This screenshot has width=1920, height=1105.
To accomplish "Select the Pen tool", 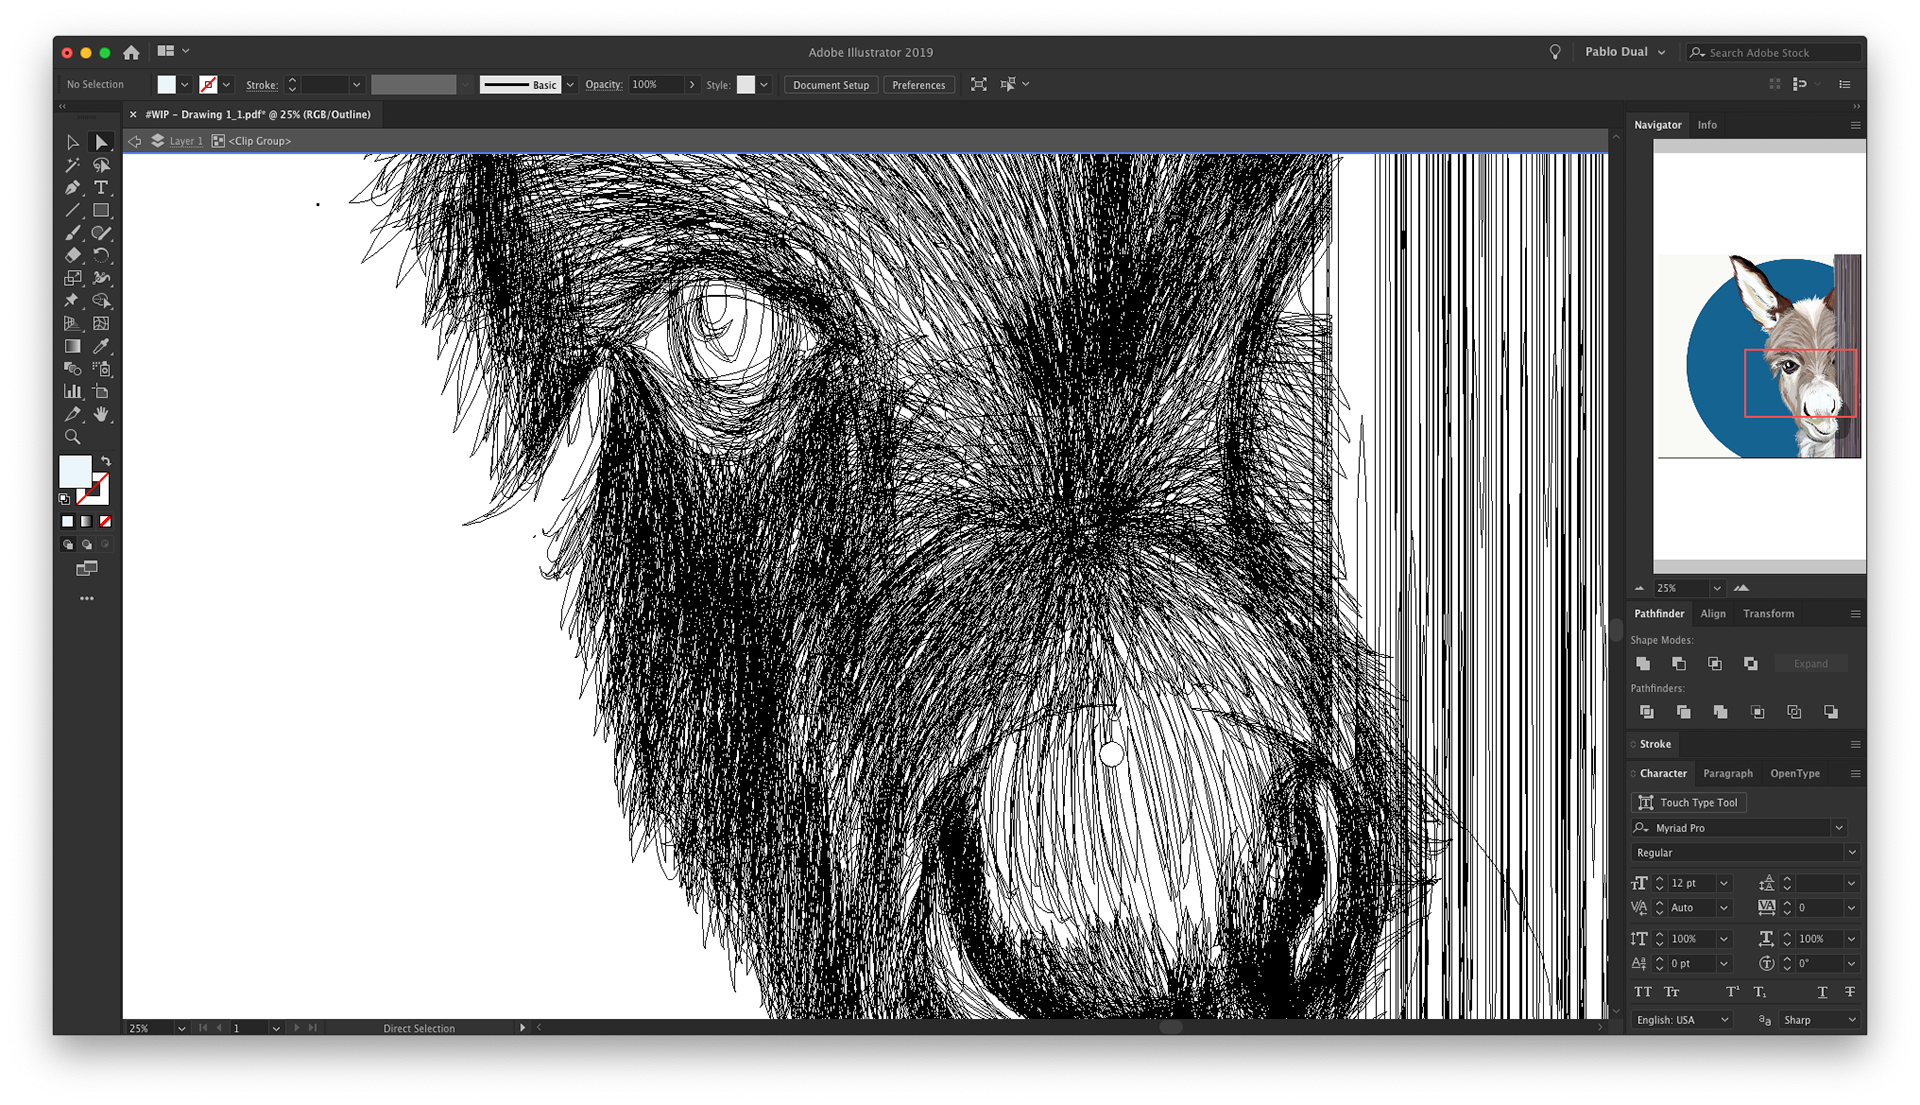I will [72, 188].
